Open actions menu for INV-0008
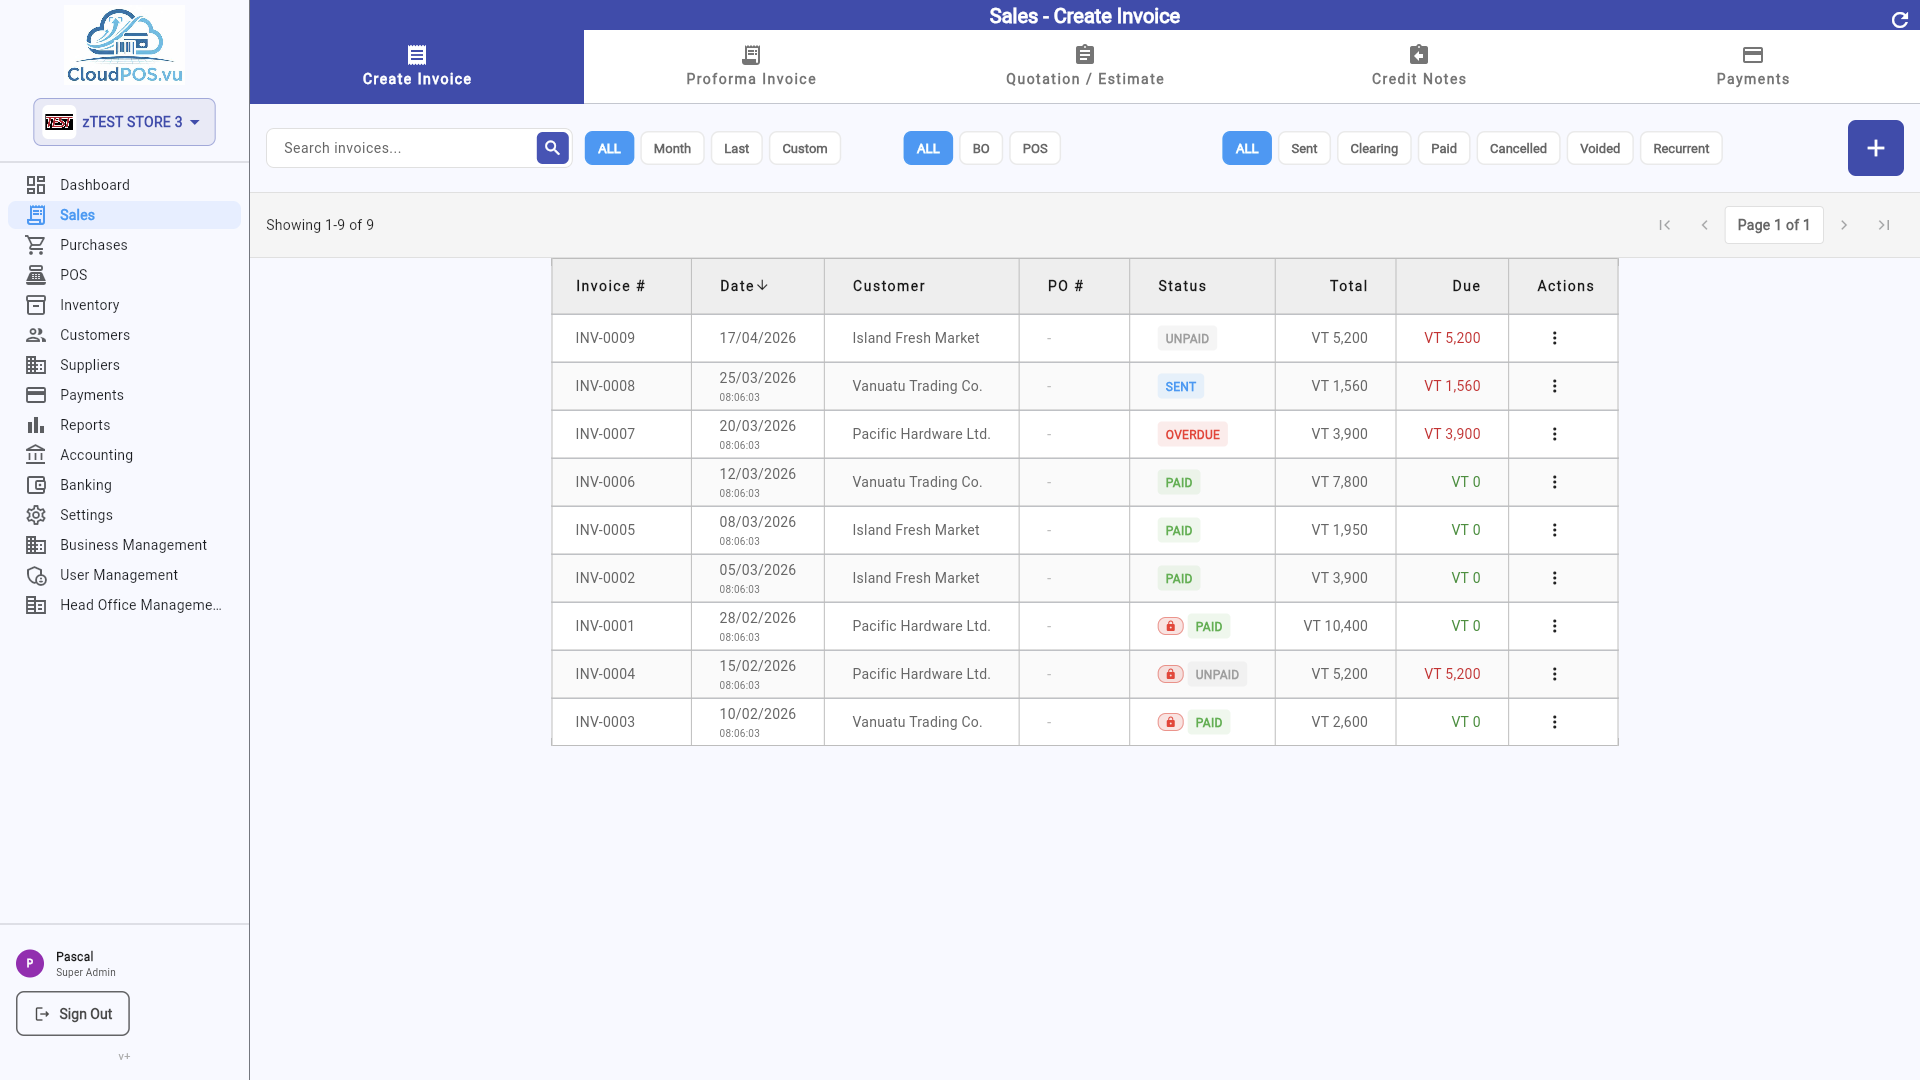 pos(1555,386)
